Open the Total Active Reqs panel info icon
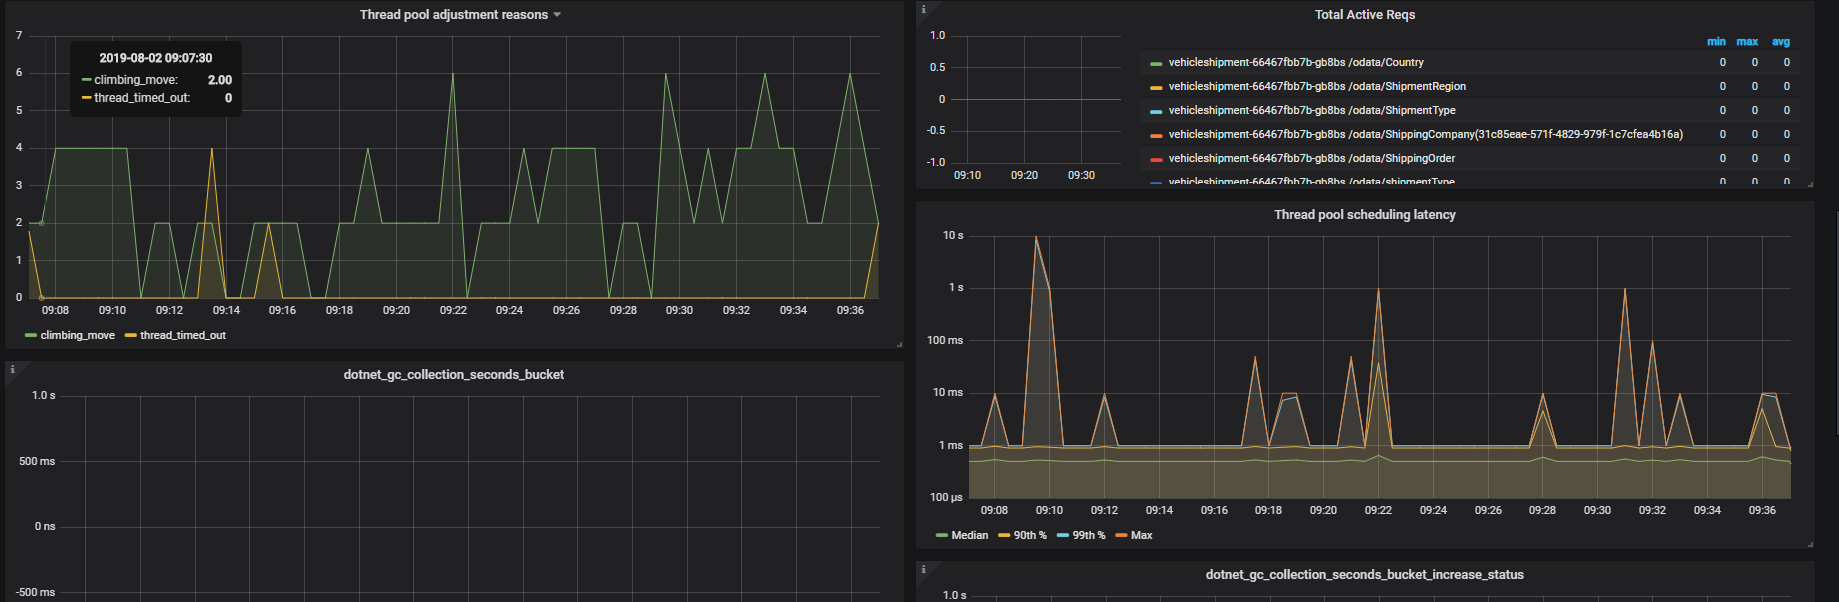Viewport: 1839px width, 602px height. [923, 9]
